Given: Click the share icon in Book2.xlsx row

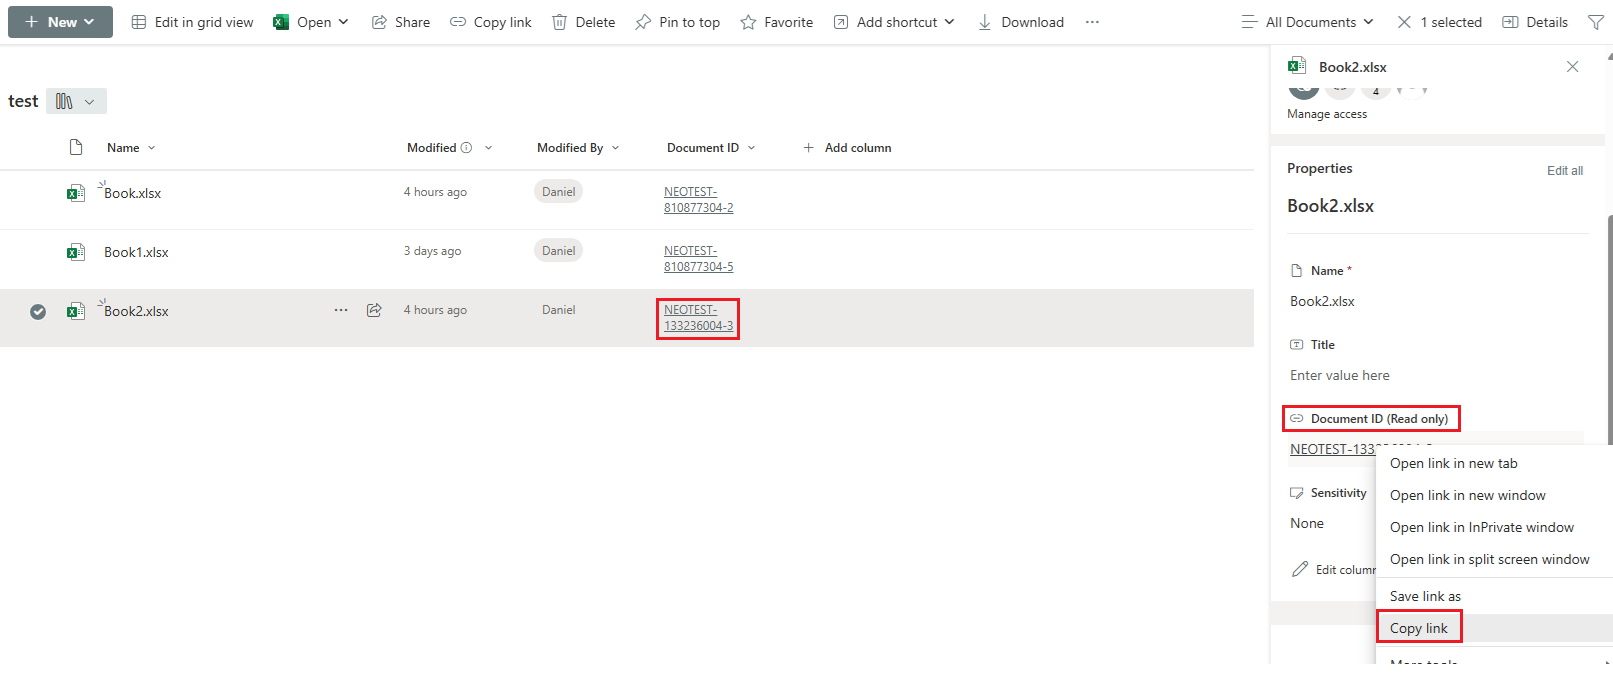Looking at the screenshot, I should point(374,310).
